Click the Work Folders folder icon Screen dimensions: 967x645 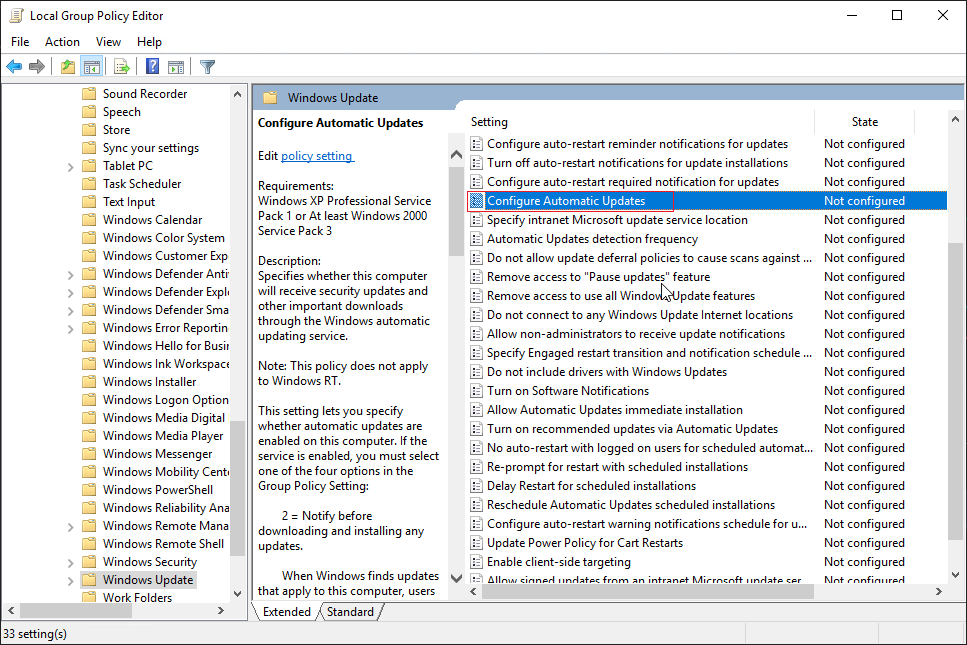(89, 597)
